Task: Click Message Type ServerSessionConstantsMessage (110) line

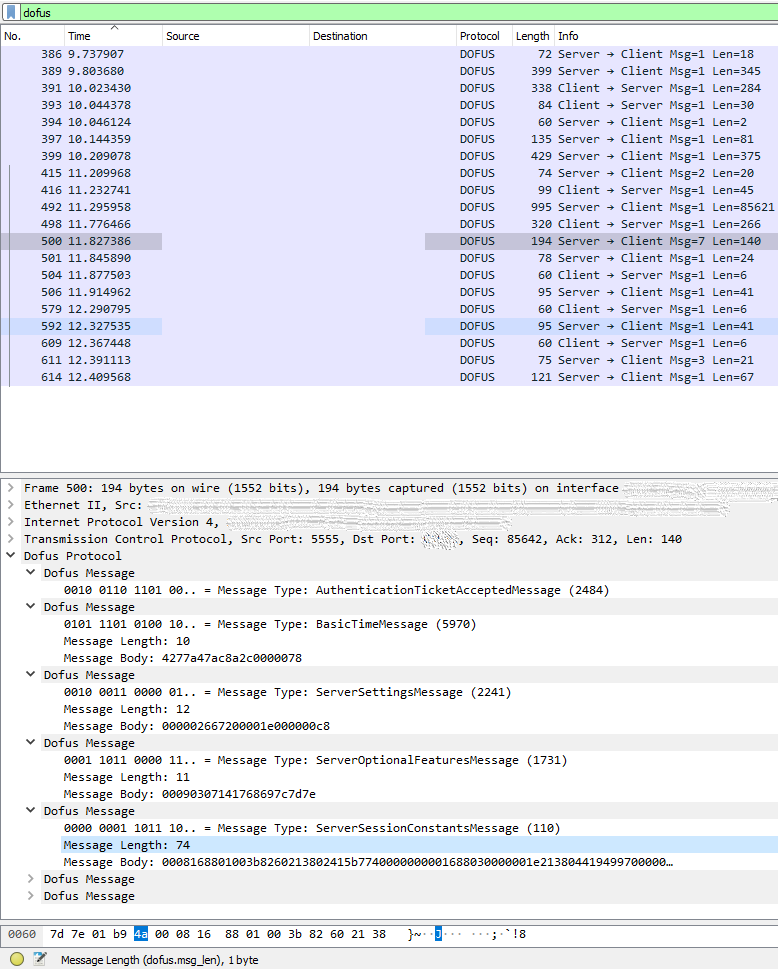Action: coord(311,828)
